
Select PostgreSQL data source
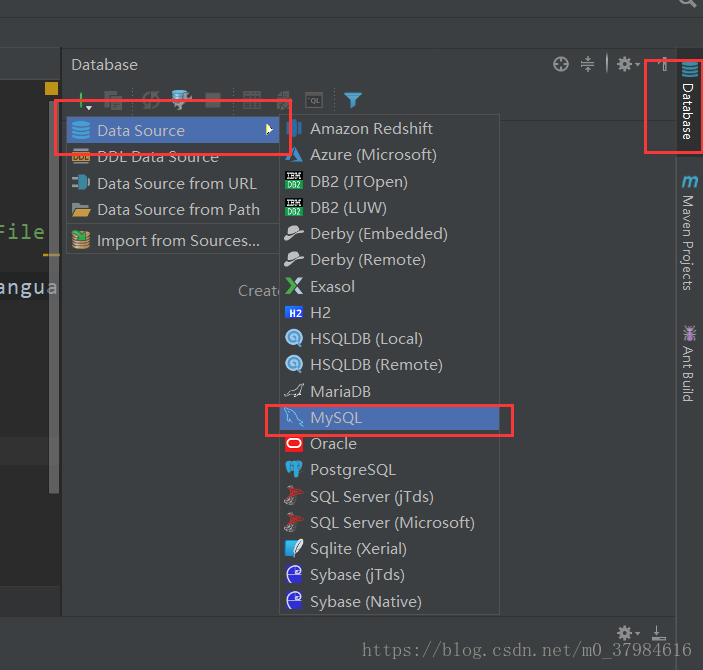[389, 470]
